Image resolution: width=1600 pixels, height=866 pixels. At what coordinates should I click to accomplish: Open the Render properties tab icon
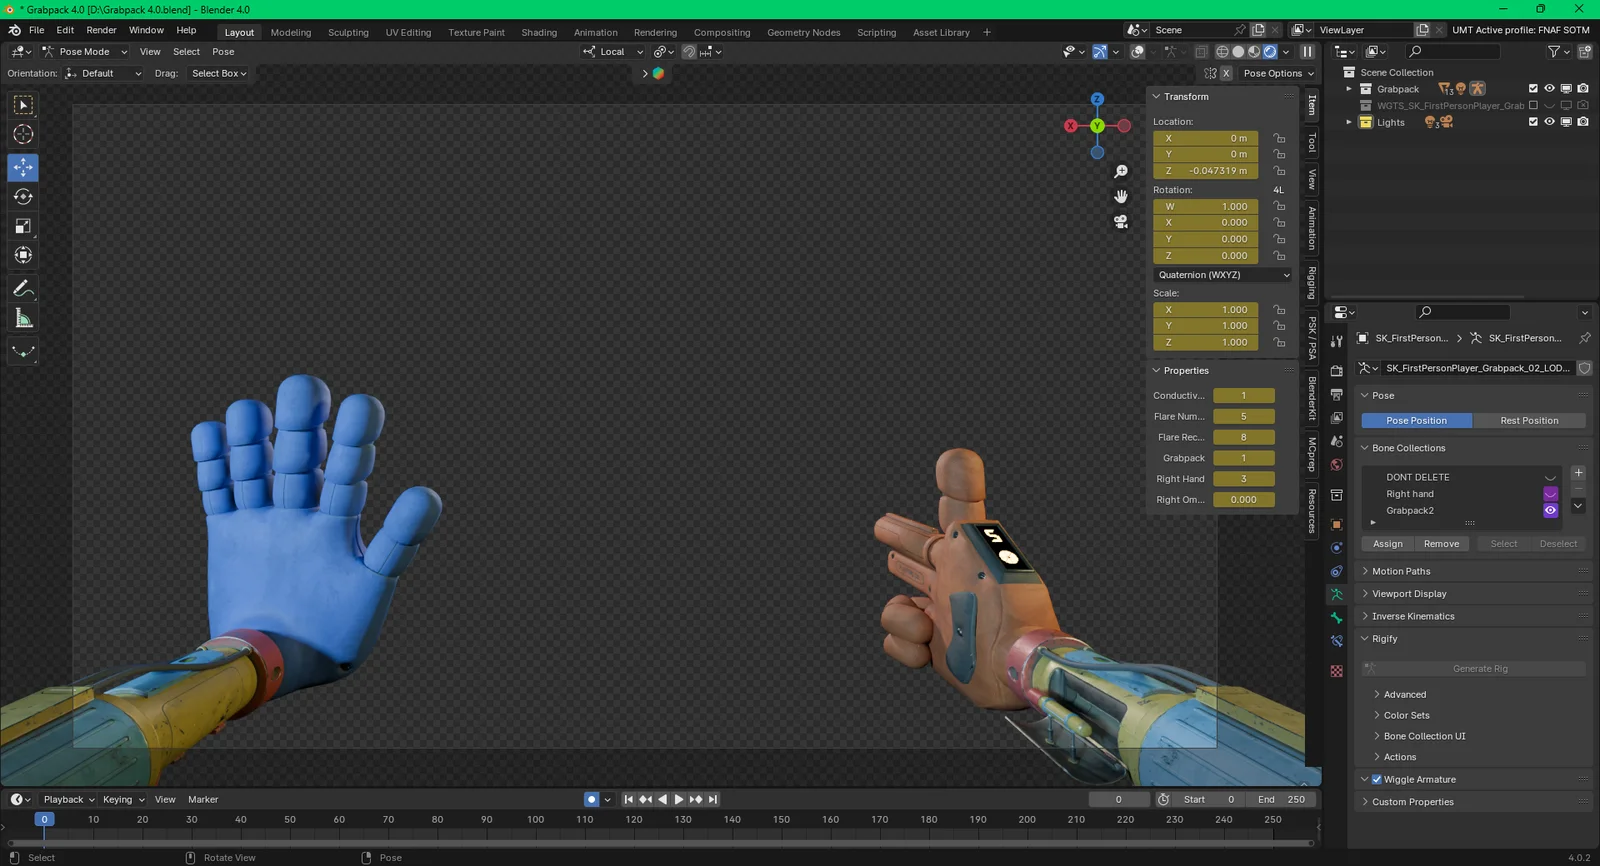click(x=1337, y=371)
